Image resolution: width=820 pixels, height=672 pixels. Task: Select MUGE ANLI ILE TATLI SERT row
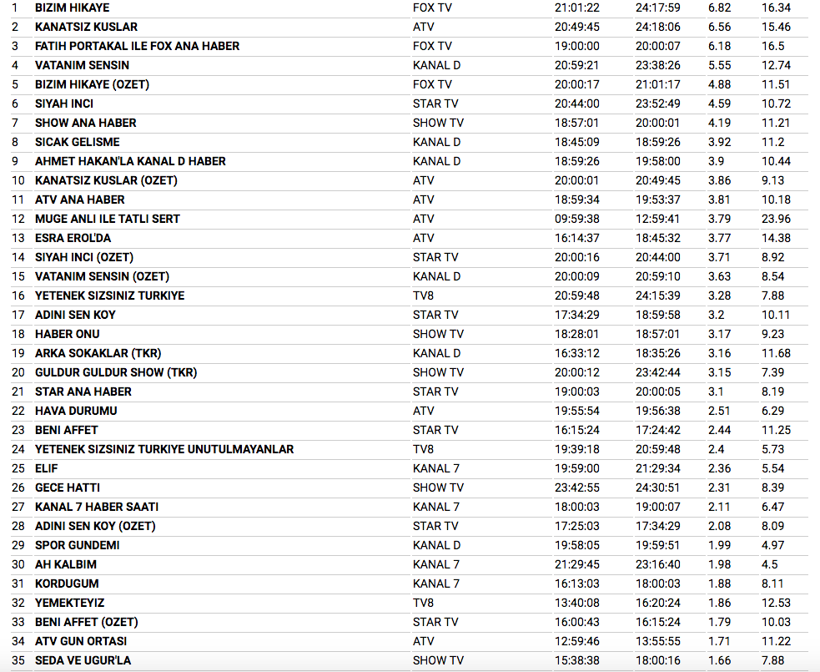[x=107, y=219]
